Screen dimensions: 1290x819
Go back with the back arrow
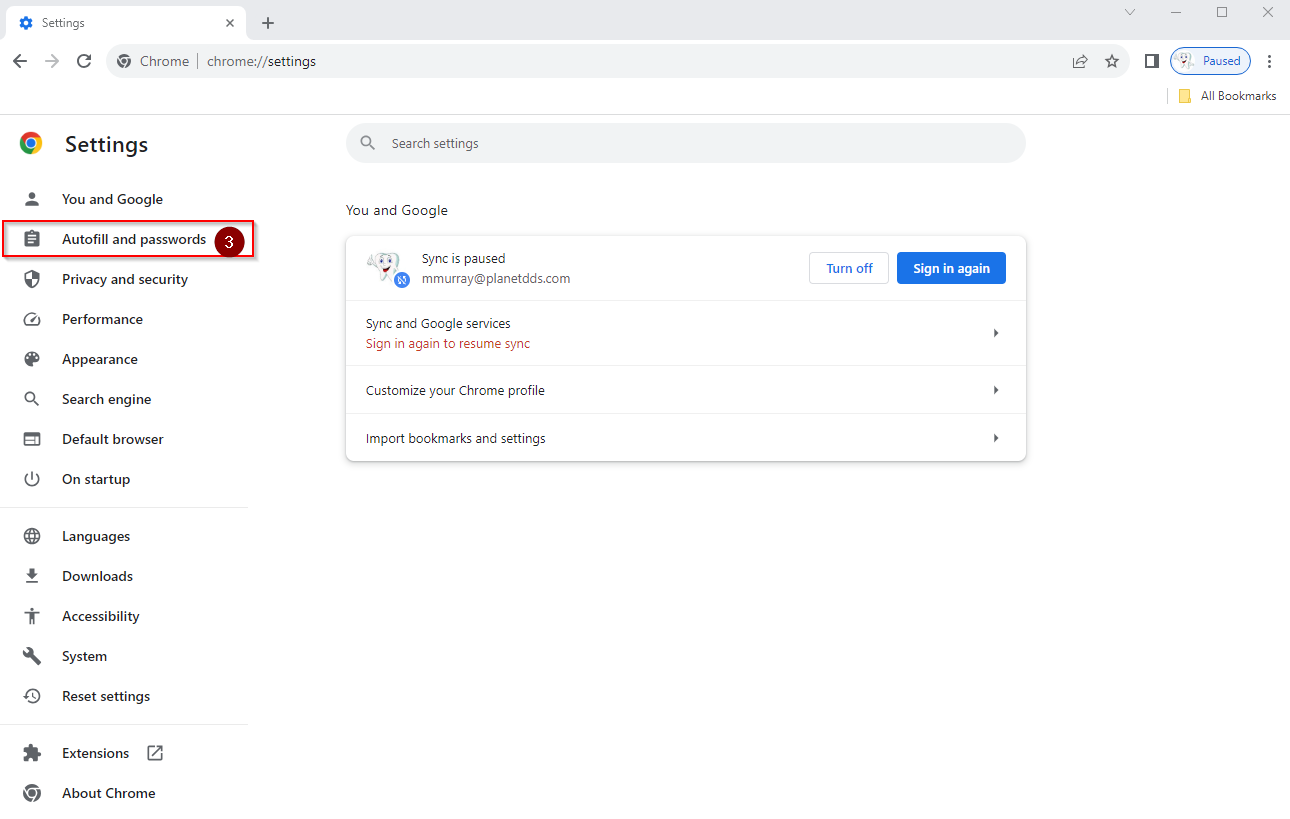pos(20,61)
